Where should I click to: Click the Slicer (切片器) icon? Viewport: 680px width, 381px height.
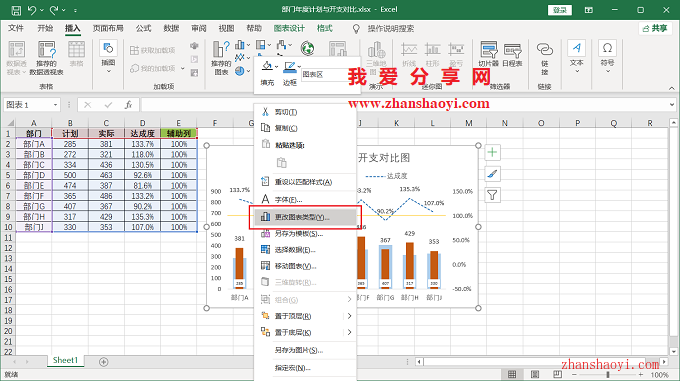(x=488, y=55)
